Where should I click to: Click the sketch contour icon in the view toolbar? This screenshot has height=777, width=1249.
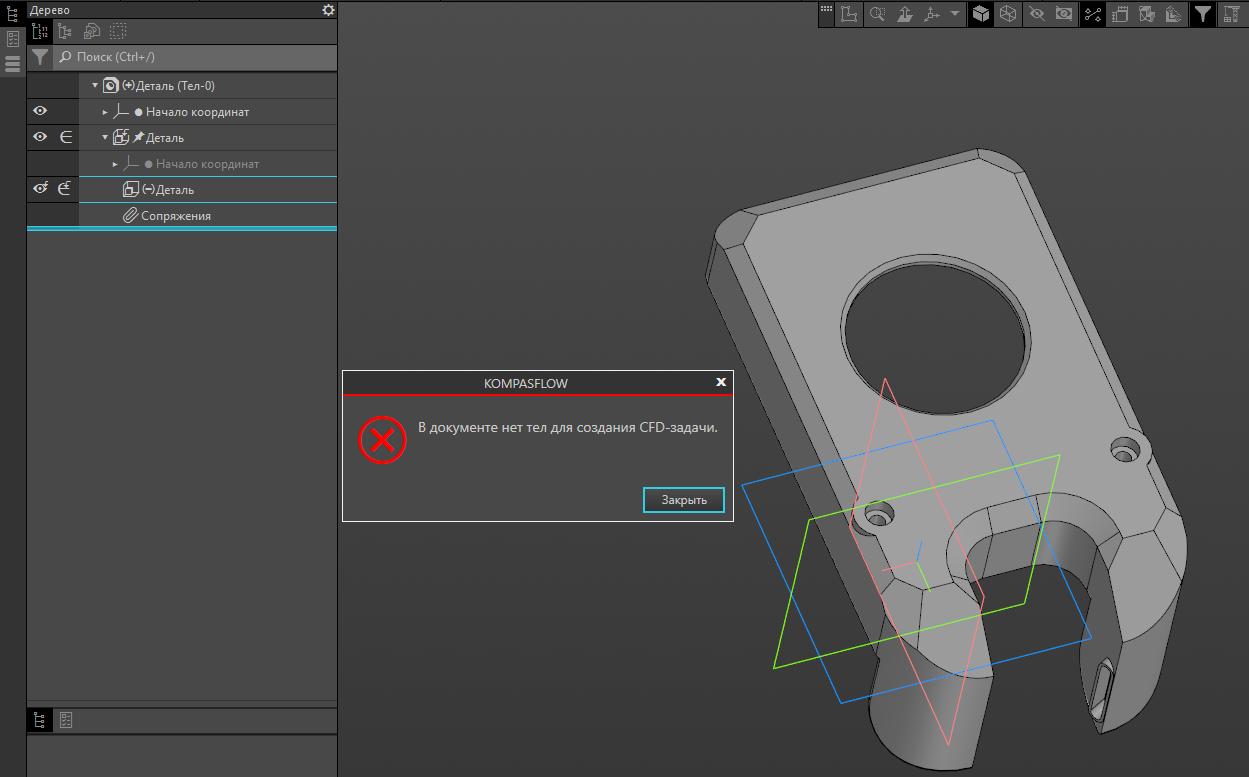[x=850, y=14]
